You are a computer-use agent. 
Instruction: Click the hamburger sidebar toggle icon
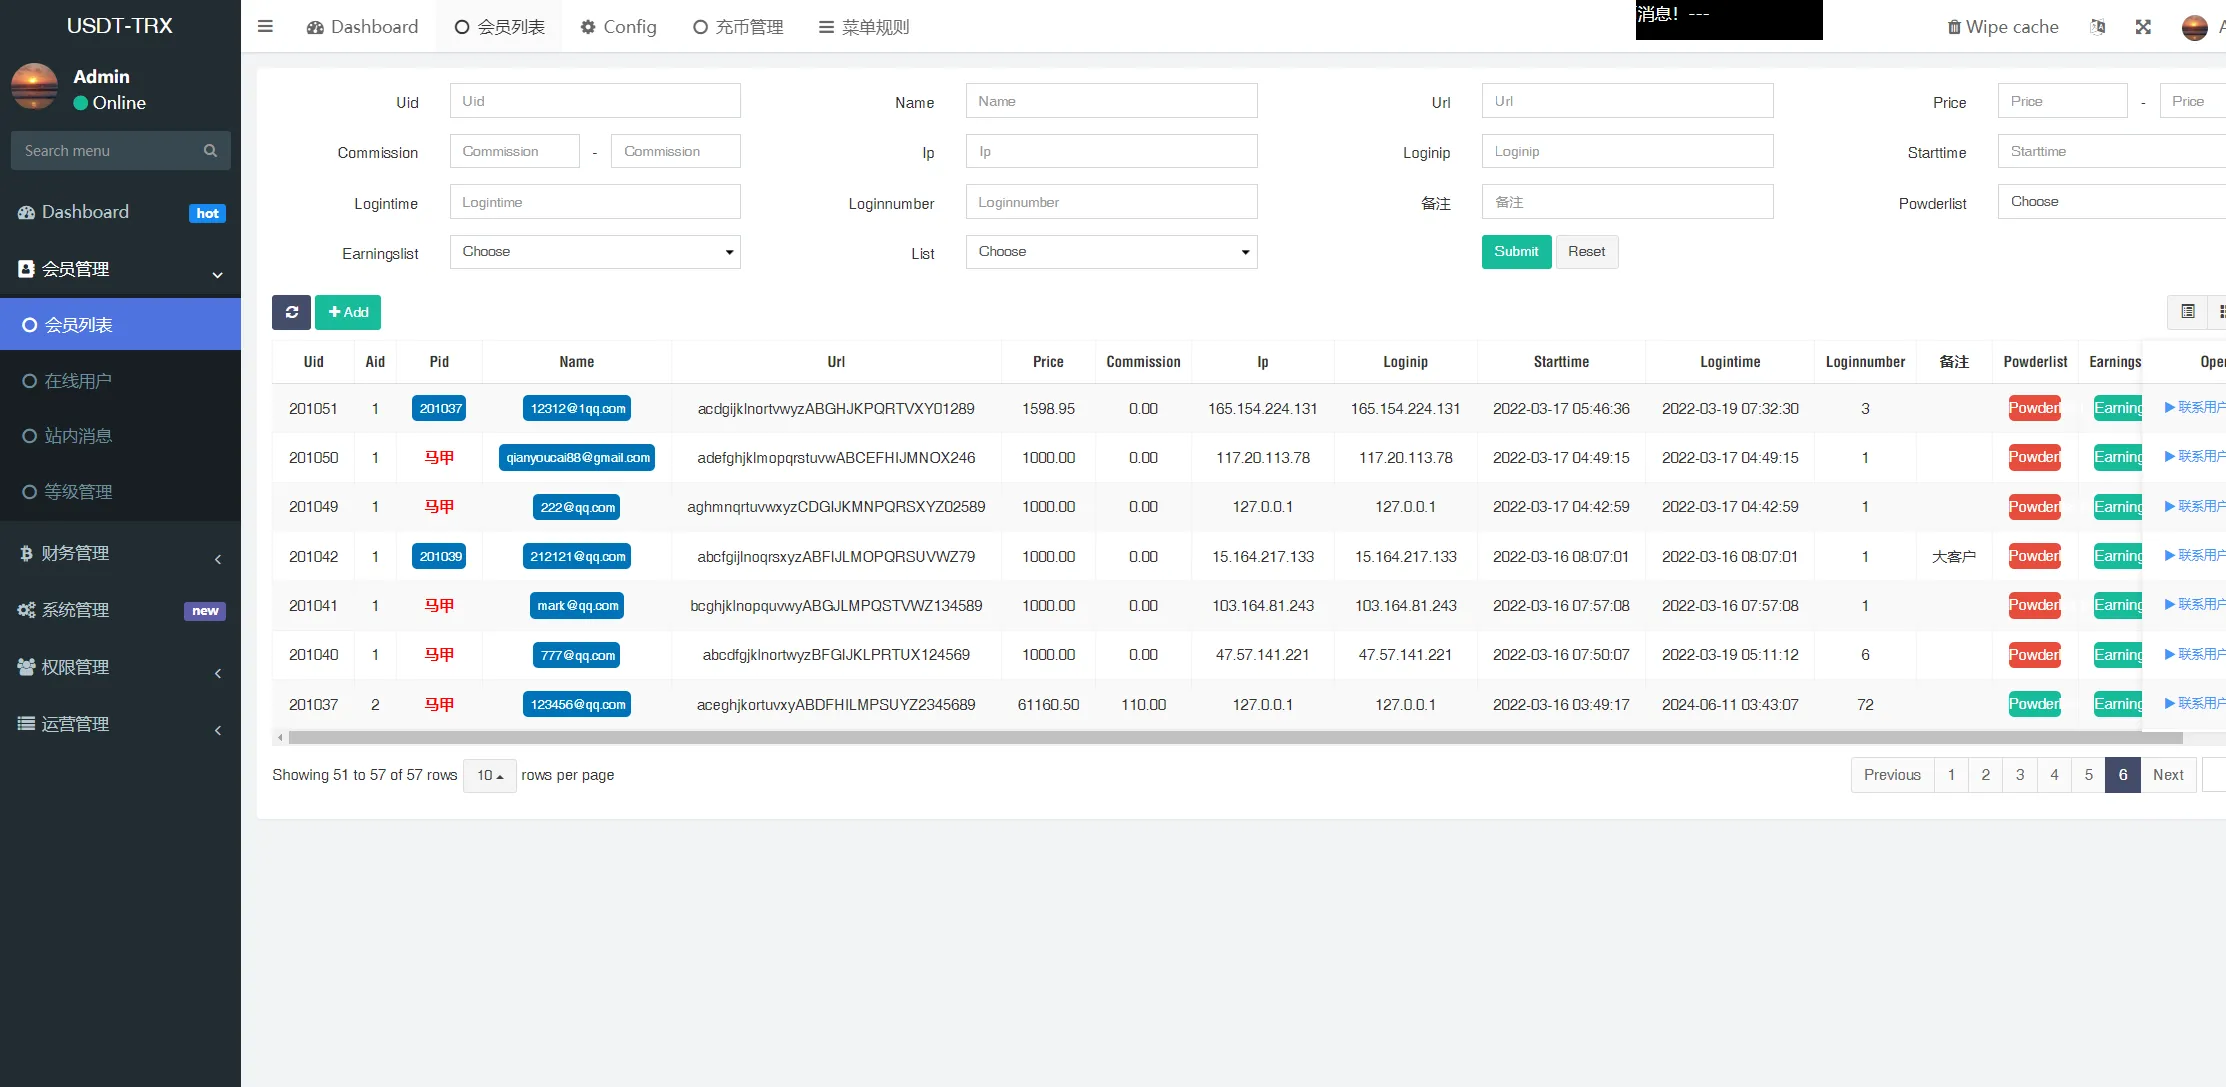(265, 27)
